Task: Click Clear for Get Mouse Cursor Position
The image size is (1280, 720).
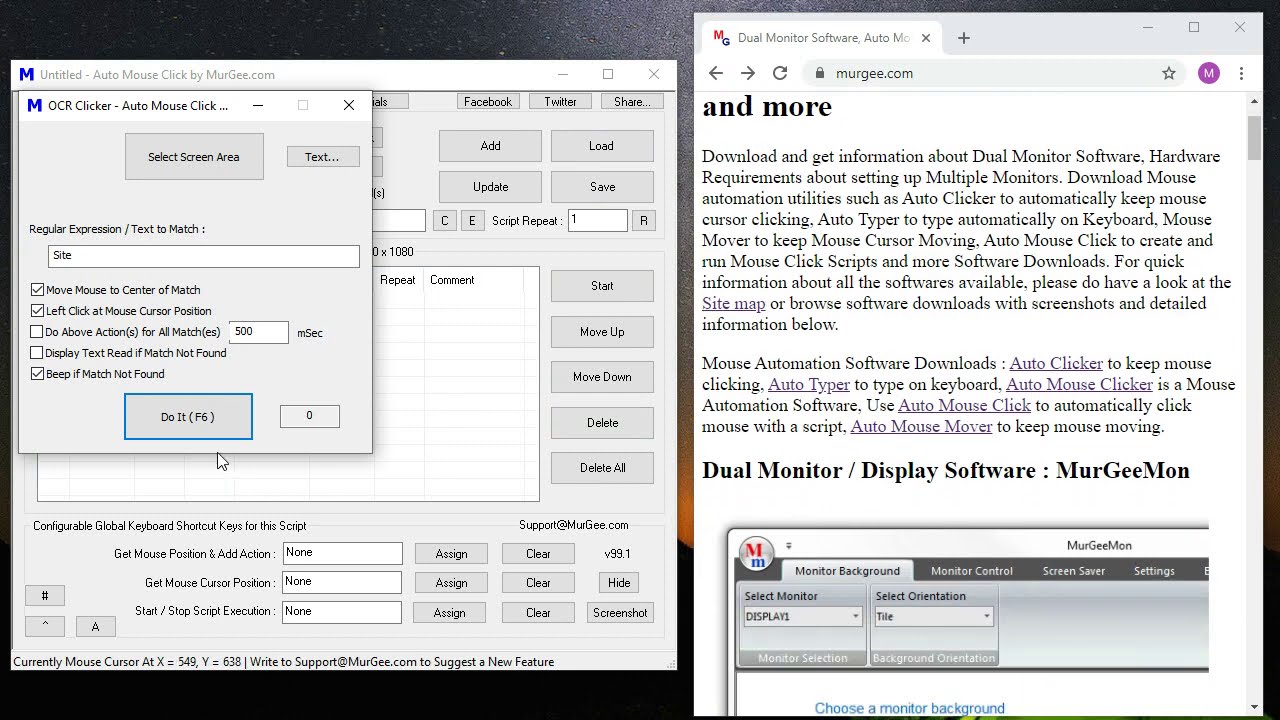Action: coord(538,583)
